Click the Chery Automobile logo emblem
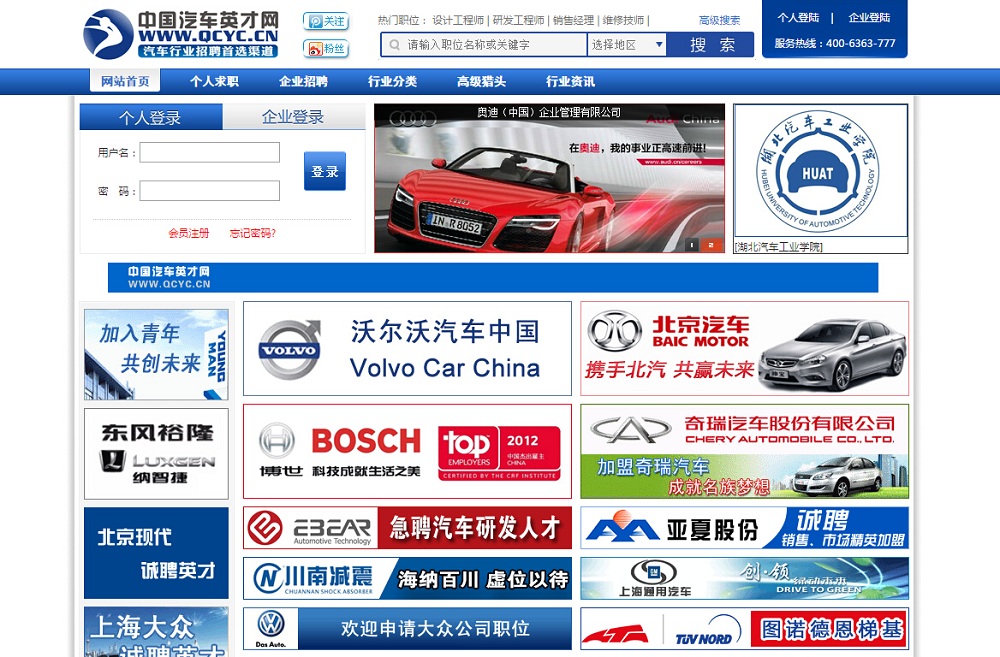The width and height of the screenshot is (1000, 657). tap(630, 430)
